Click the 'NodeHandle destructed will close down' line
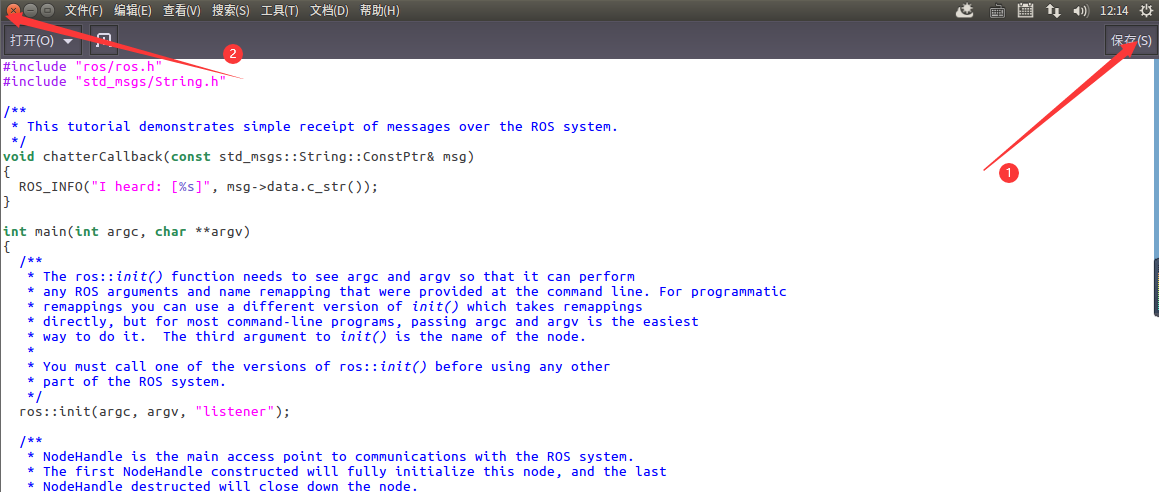This screenshot has width=1159, height=492. click(222, 487)
